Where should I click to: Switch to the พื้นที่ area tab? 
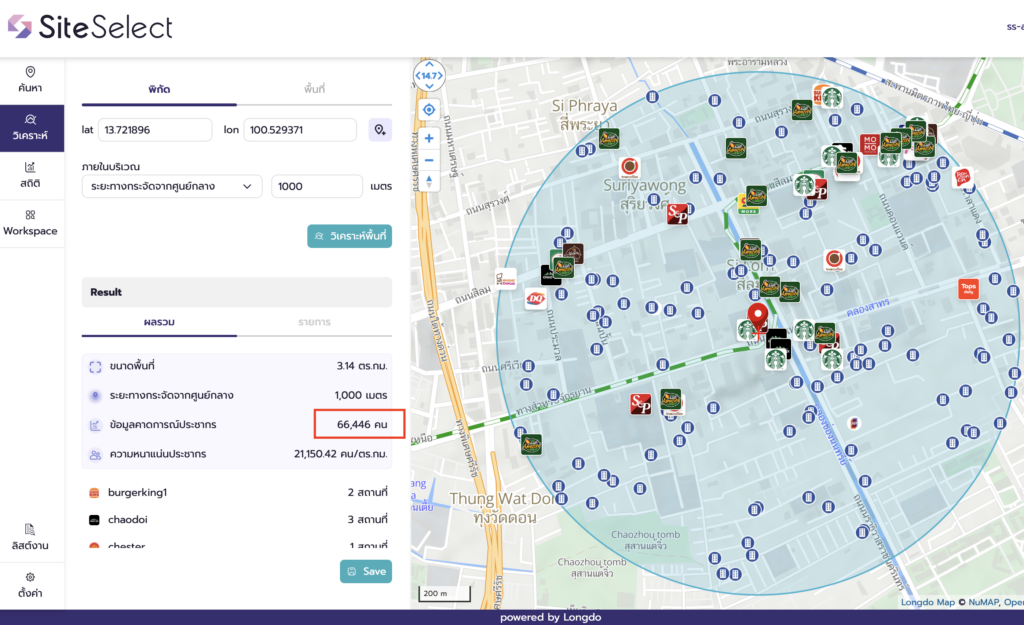coord(314,89)
